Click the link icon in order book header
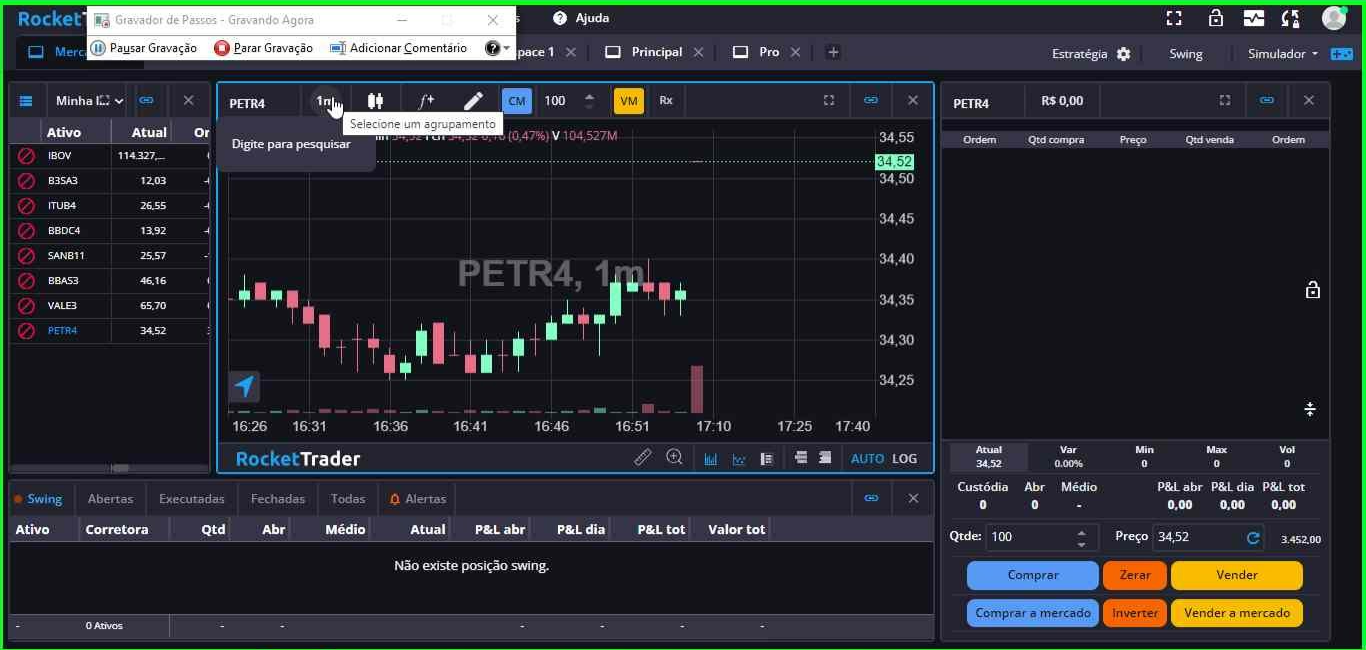The image size is (1366, 650). pyautogui.click(x=1267, y=100)
